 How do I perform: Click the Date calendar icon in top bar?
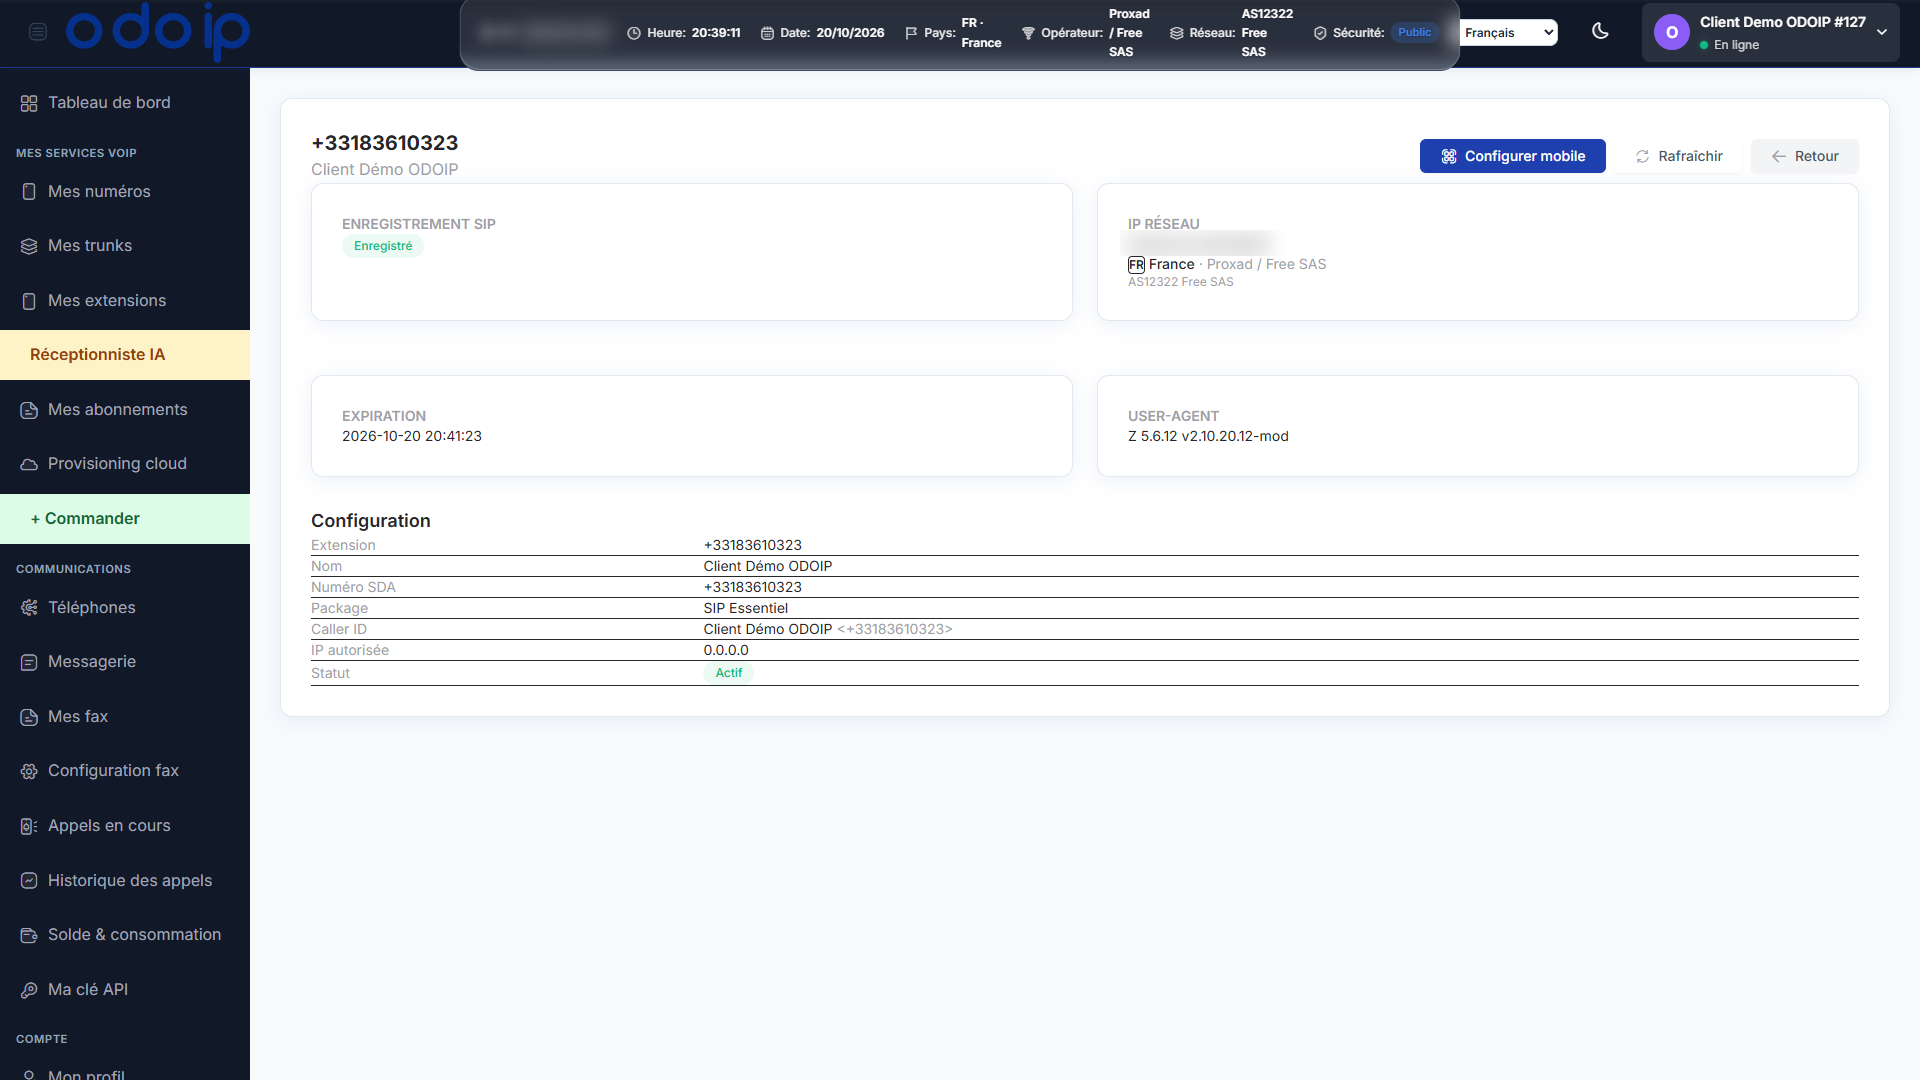[767, 33]
